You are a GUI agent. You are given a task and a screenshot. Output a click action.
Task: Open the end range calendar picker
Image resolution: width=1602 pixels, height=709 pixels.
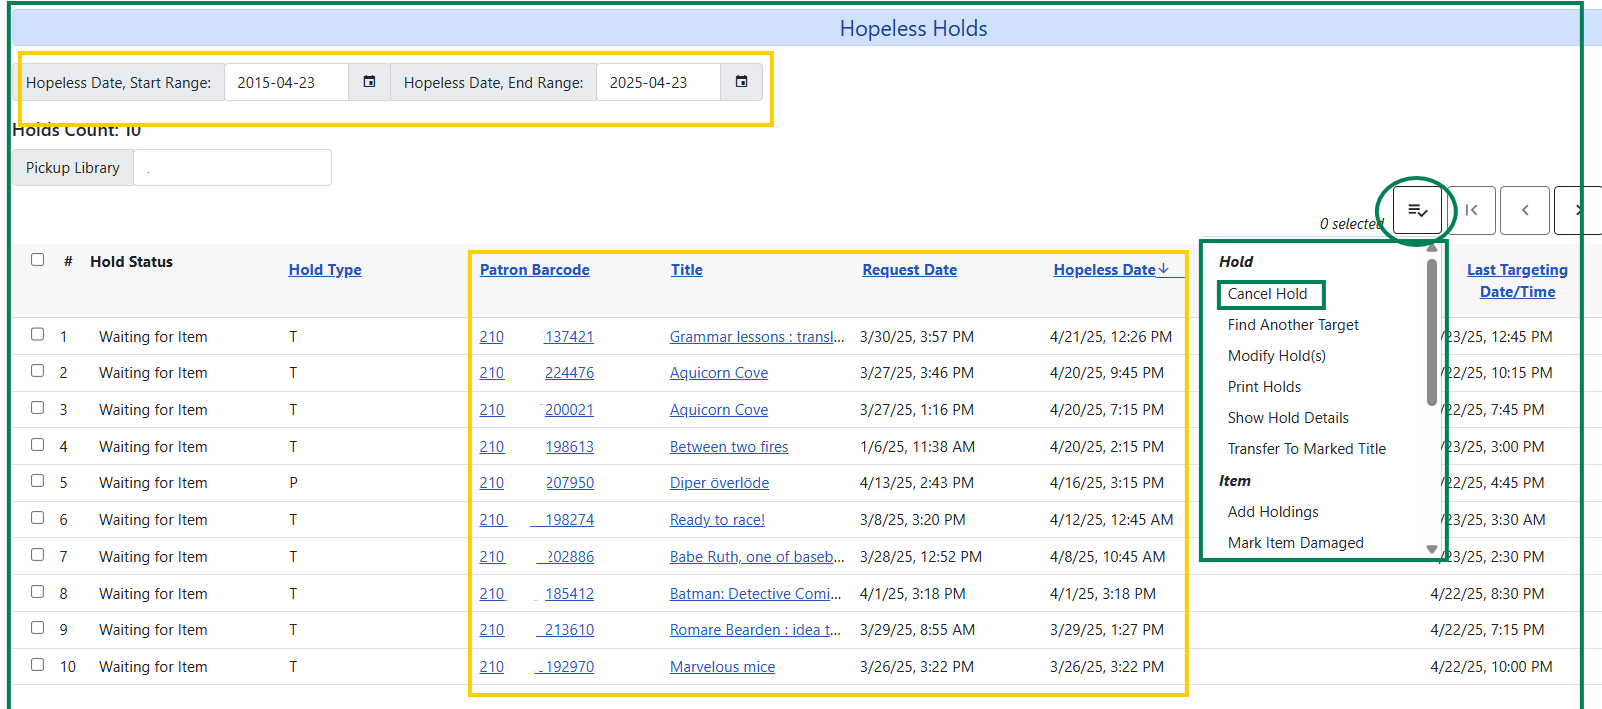[x=741, y=82]
